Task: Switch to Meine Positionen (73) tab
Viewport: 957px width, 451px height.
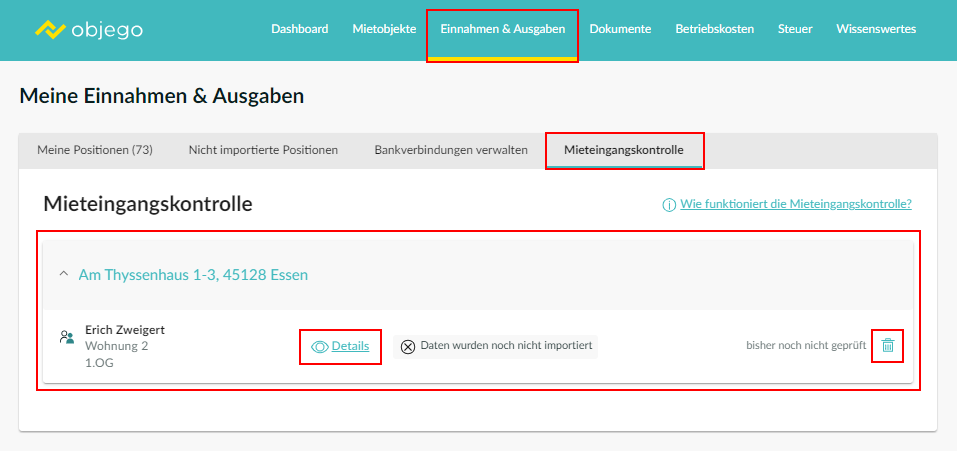Action: pos(95,150)
